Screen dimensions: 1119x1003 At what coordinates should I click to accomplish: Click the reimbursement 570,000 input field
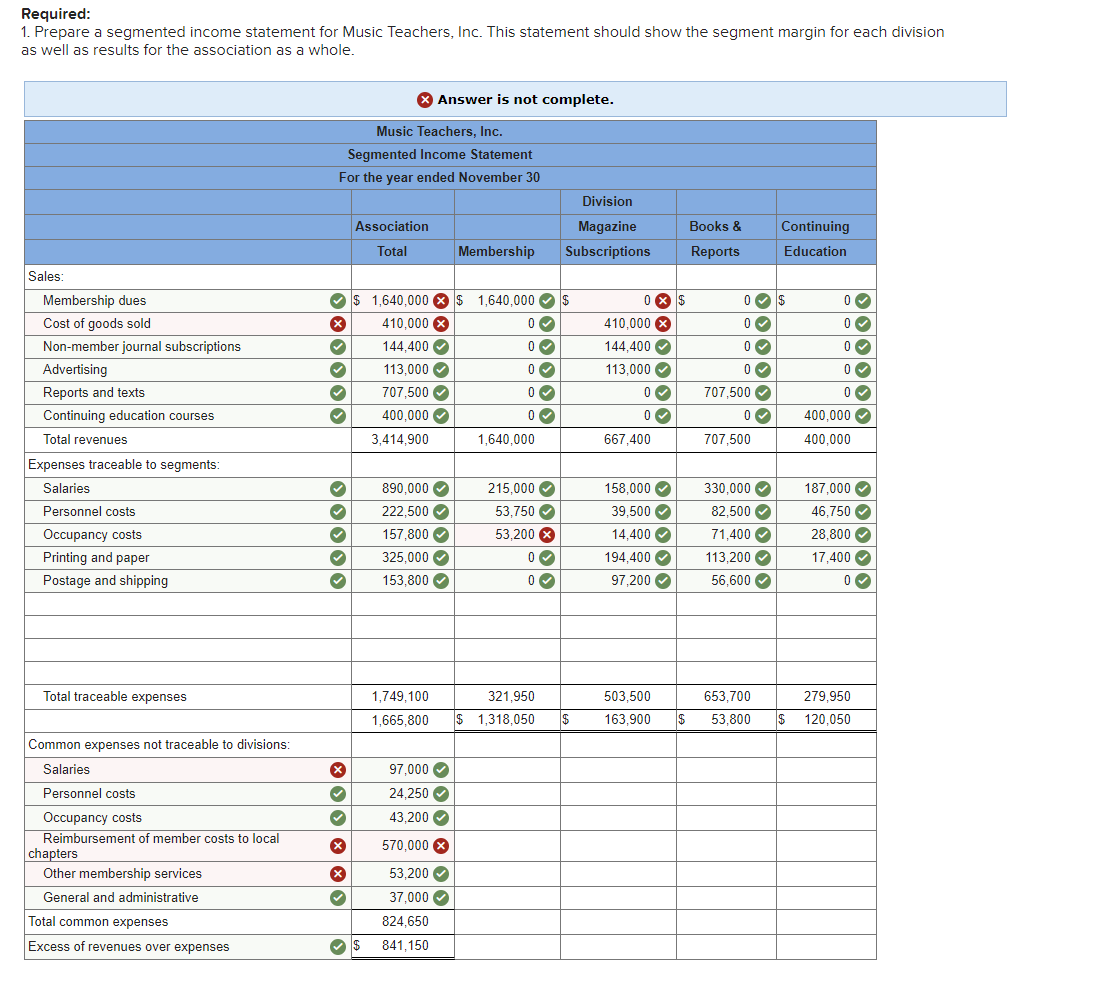[x=403, y=846]
